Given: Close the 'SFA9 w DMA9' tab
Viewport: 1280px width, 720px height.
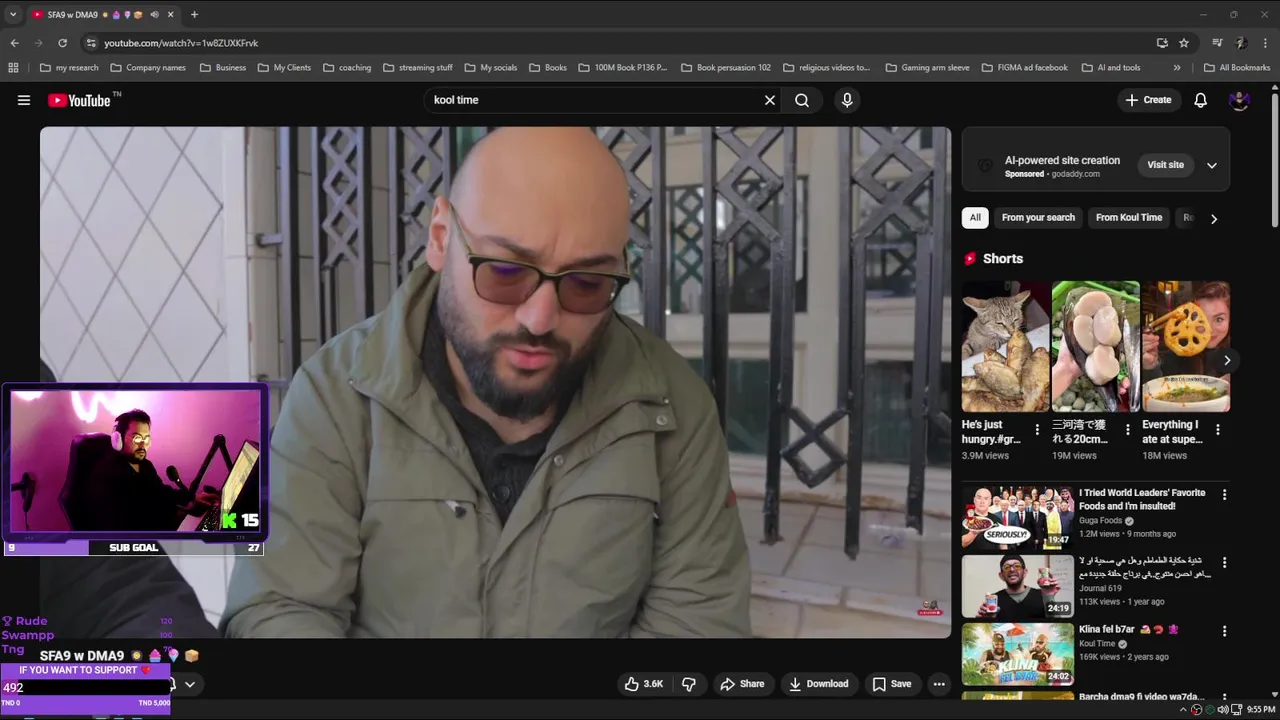Looking at the screenshot, I should click(171, 15).
